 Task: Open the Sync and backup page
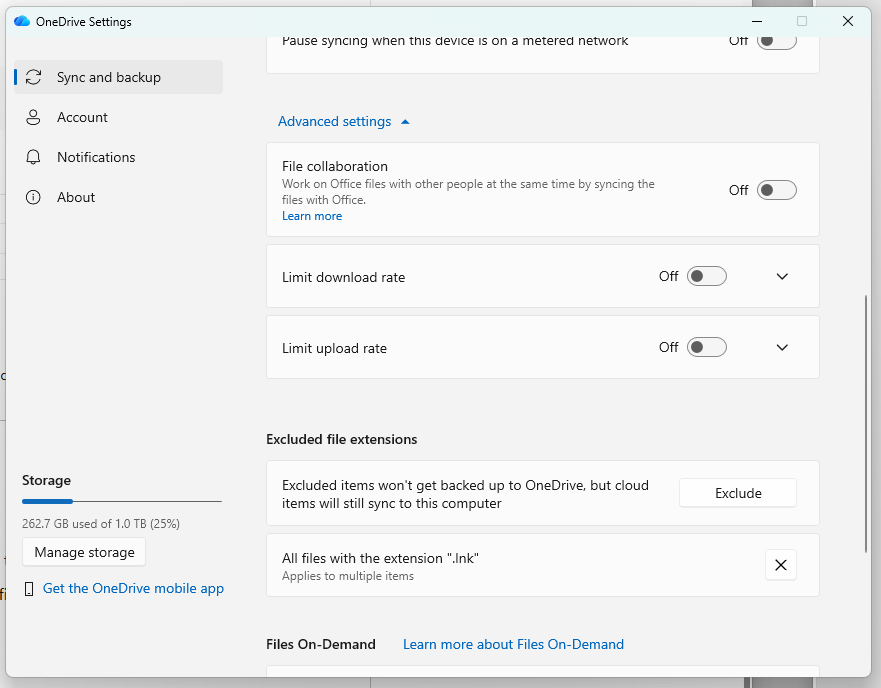coord(119,77)
